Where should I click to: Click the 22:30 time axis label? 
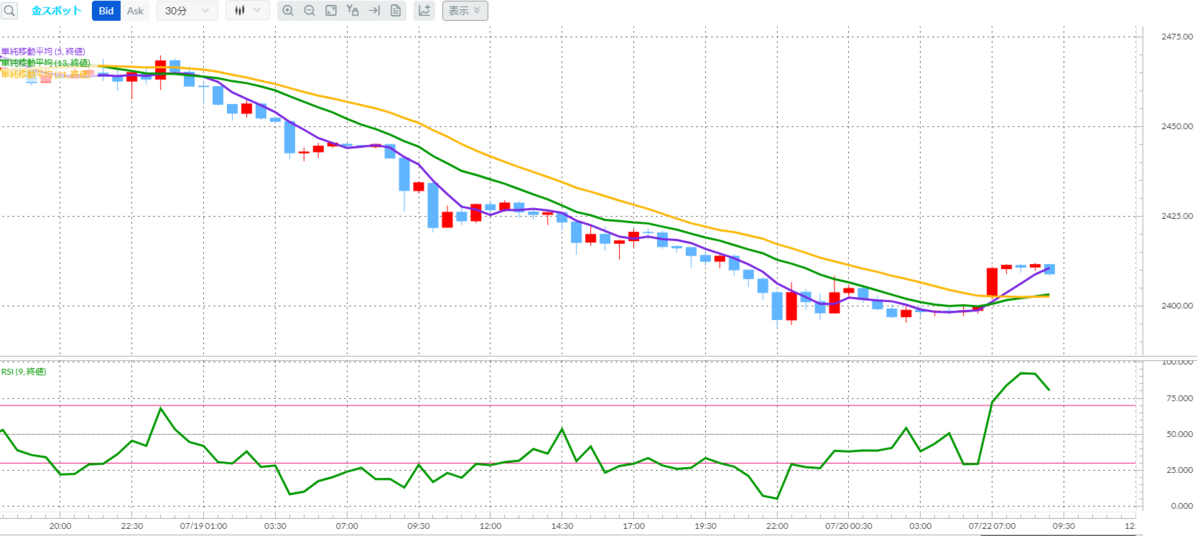pos(132,525)
